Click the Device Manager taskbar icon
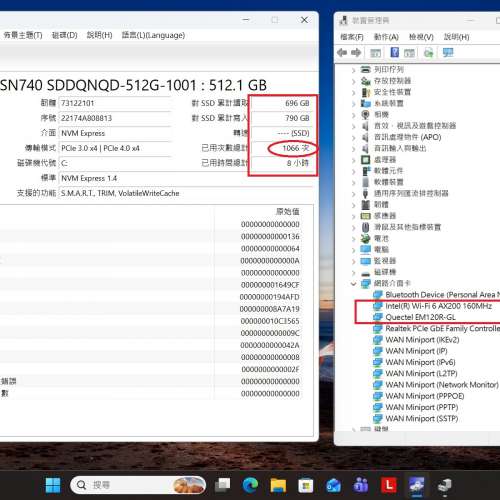Screen dimensions: 500x500 point(444,485)
